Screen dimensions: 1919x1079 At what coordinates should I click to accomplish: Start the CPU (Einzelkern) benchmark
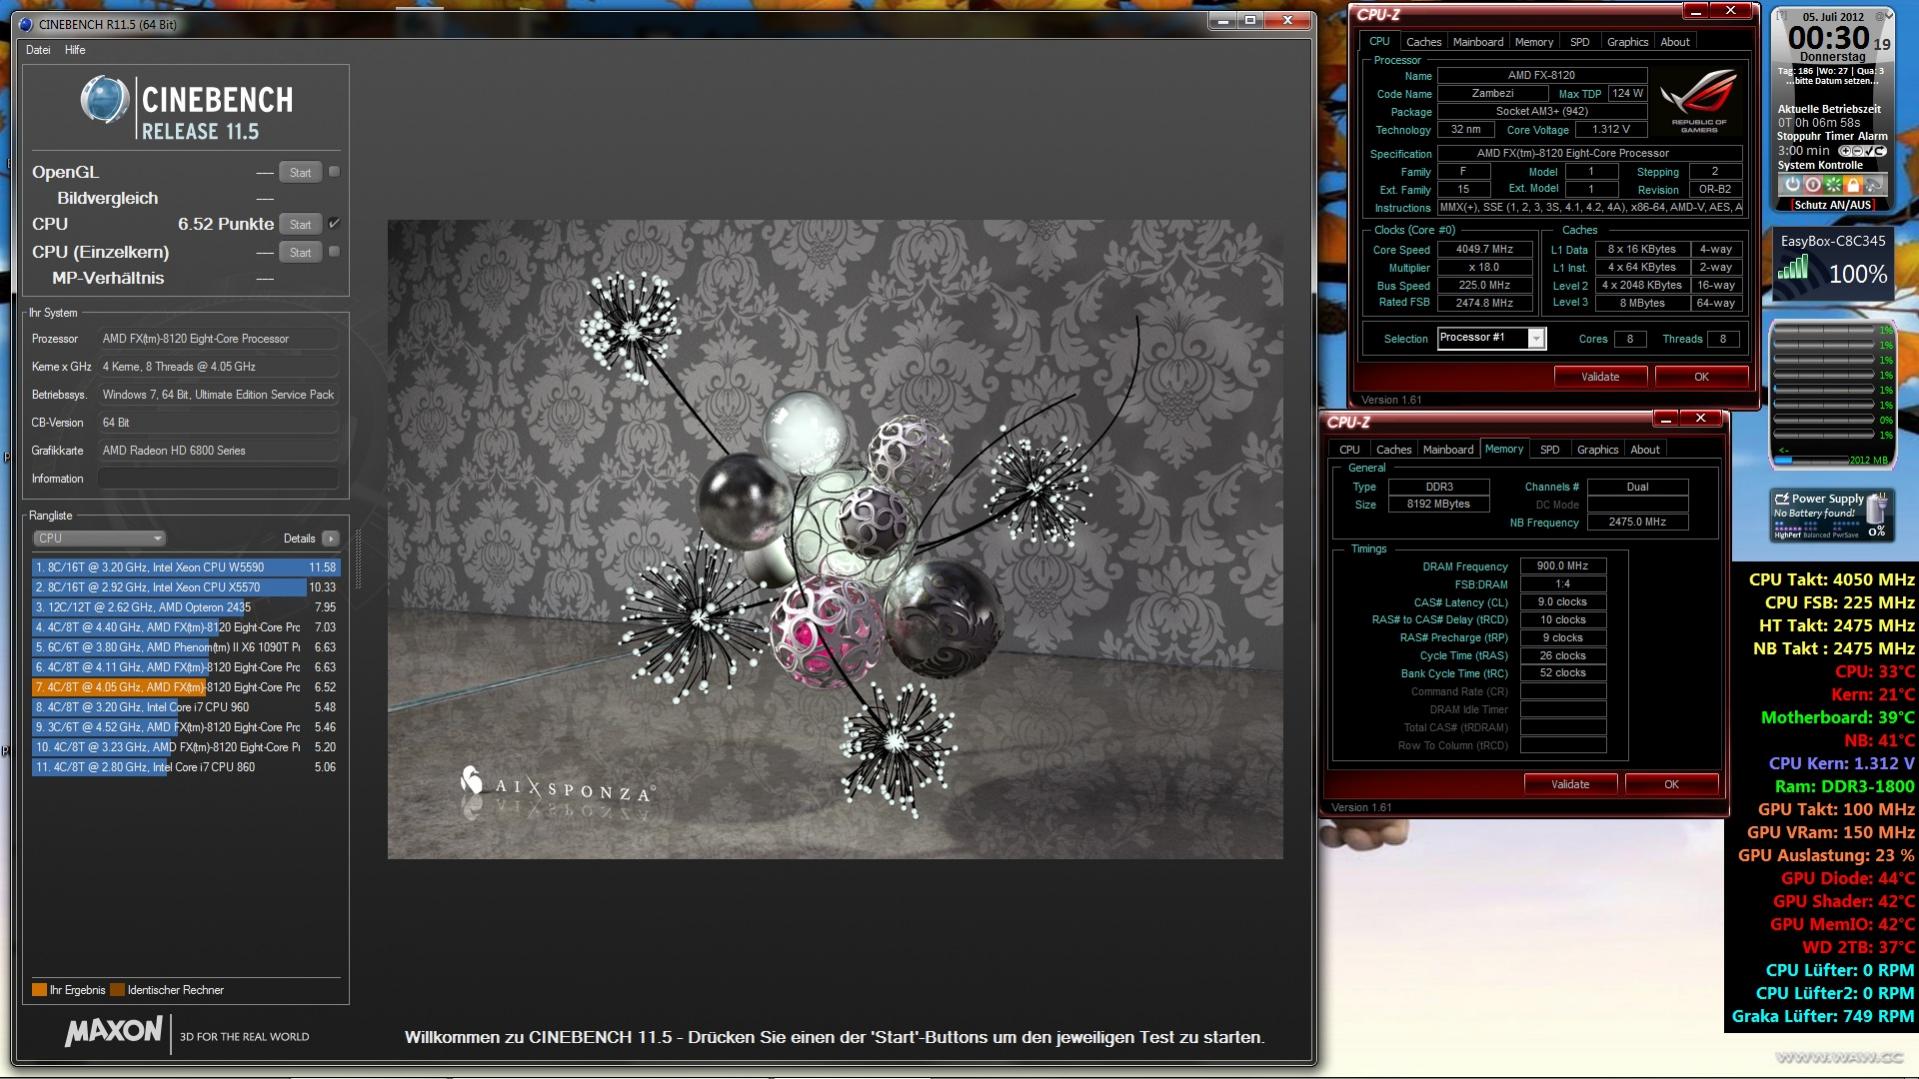point(300,253)
